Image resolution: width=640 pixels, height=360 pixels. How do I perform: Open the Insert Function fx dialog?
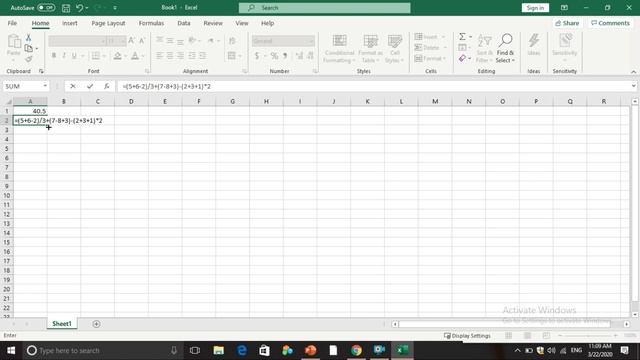tap(107, 86)
